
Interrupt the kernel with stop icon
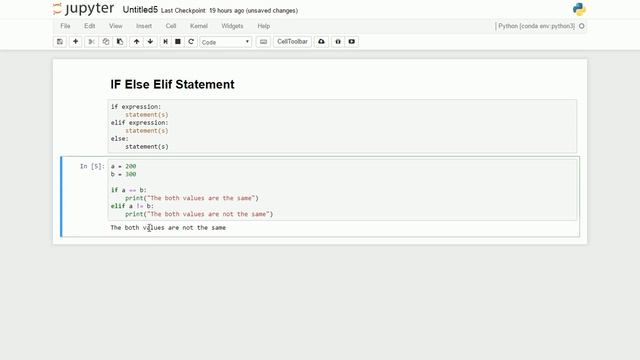point(178,42)
